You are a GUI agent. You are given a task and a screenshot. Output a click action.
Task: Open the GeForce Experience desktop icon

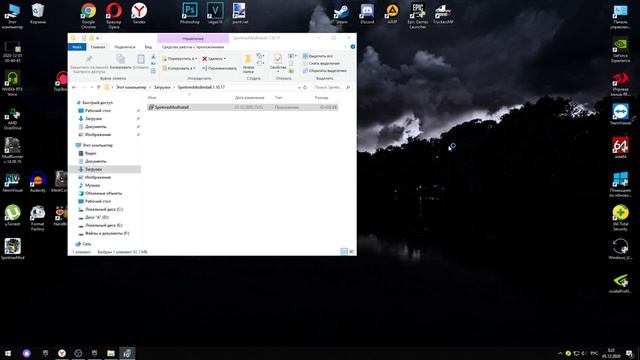[620, 50]
